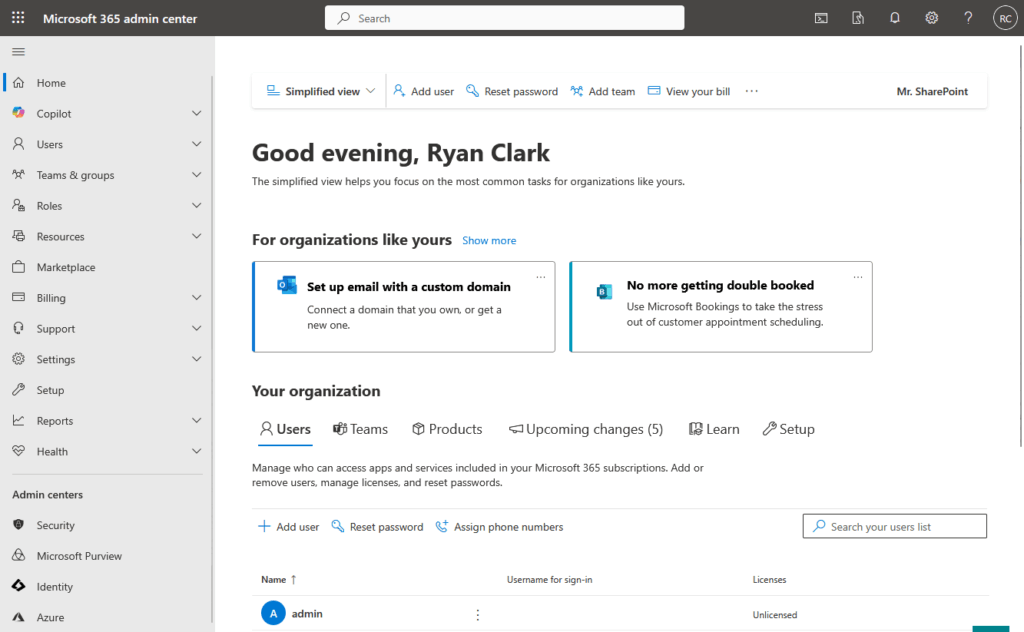This screenshot has height=632, width=1024.
Task: Click the main page vertical scrollbar
Action: (x=1020, y=246)
